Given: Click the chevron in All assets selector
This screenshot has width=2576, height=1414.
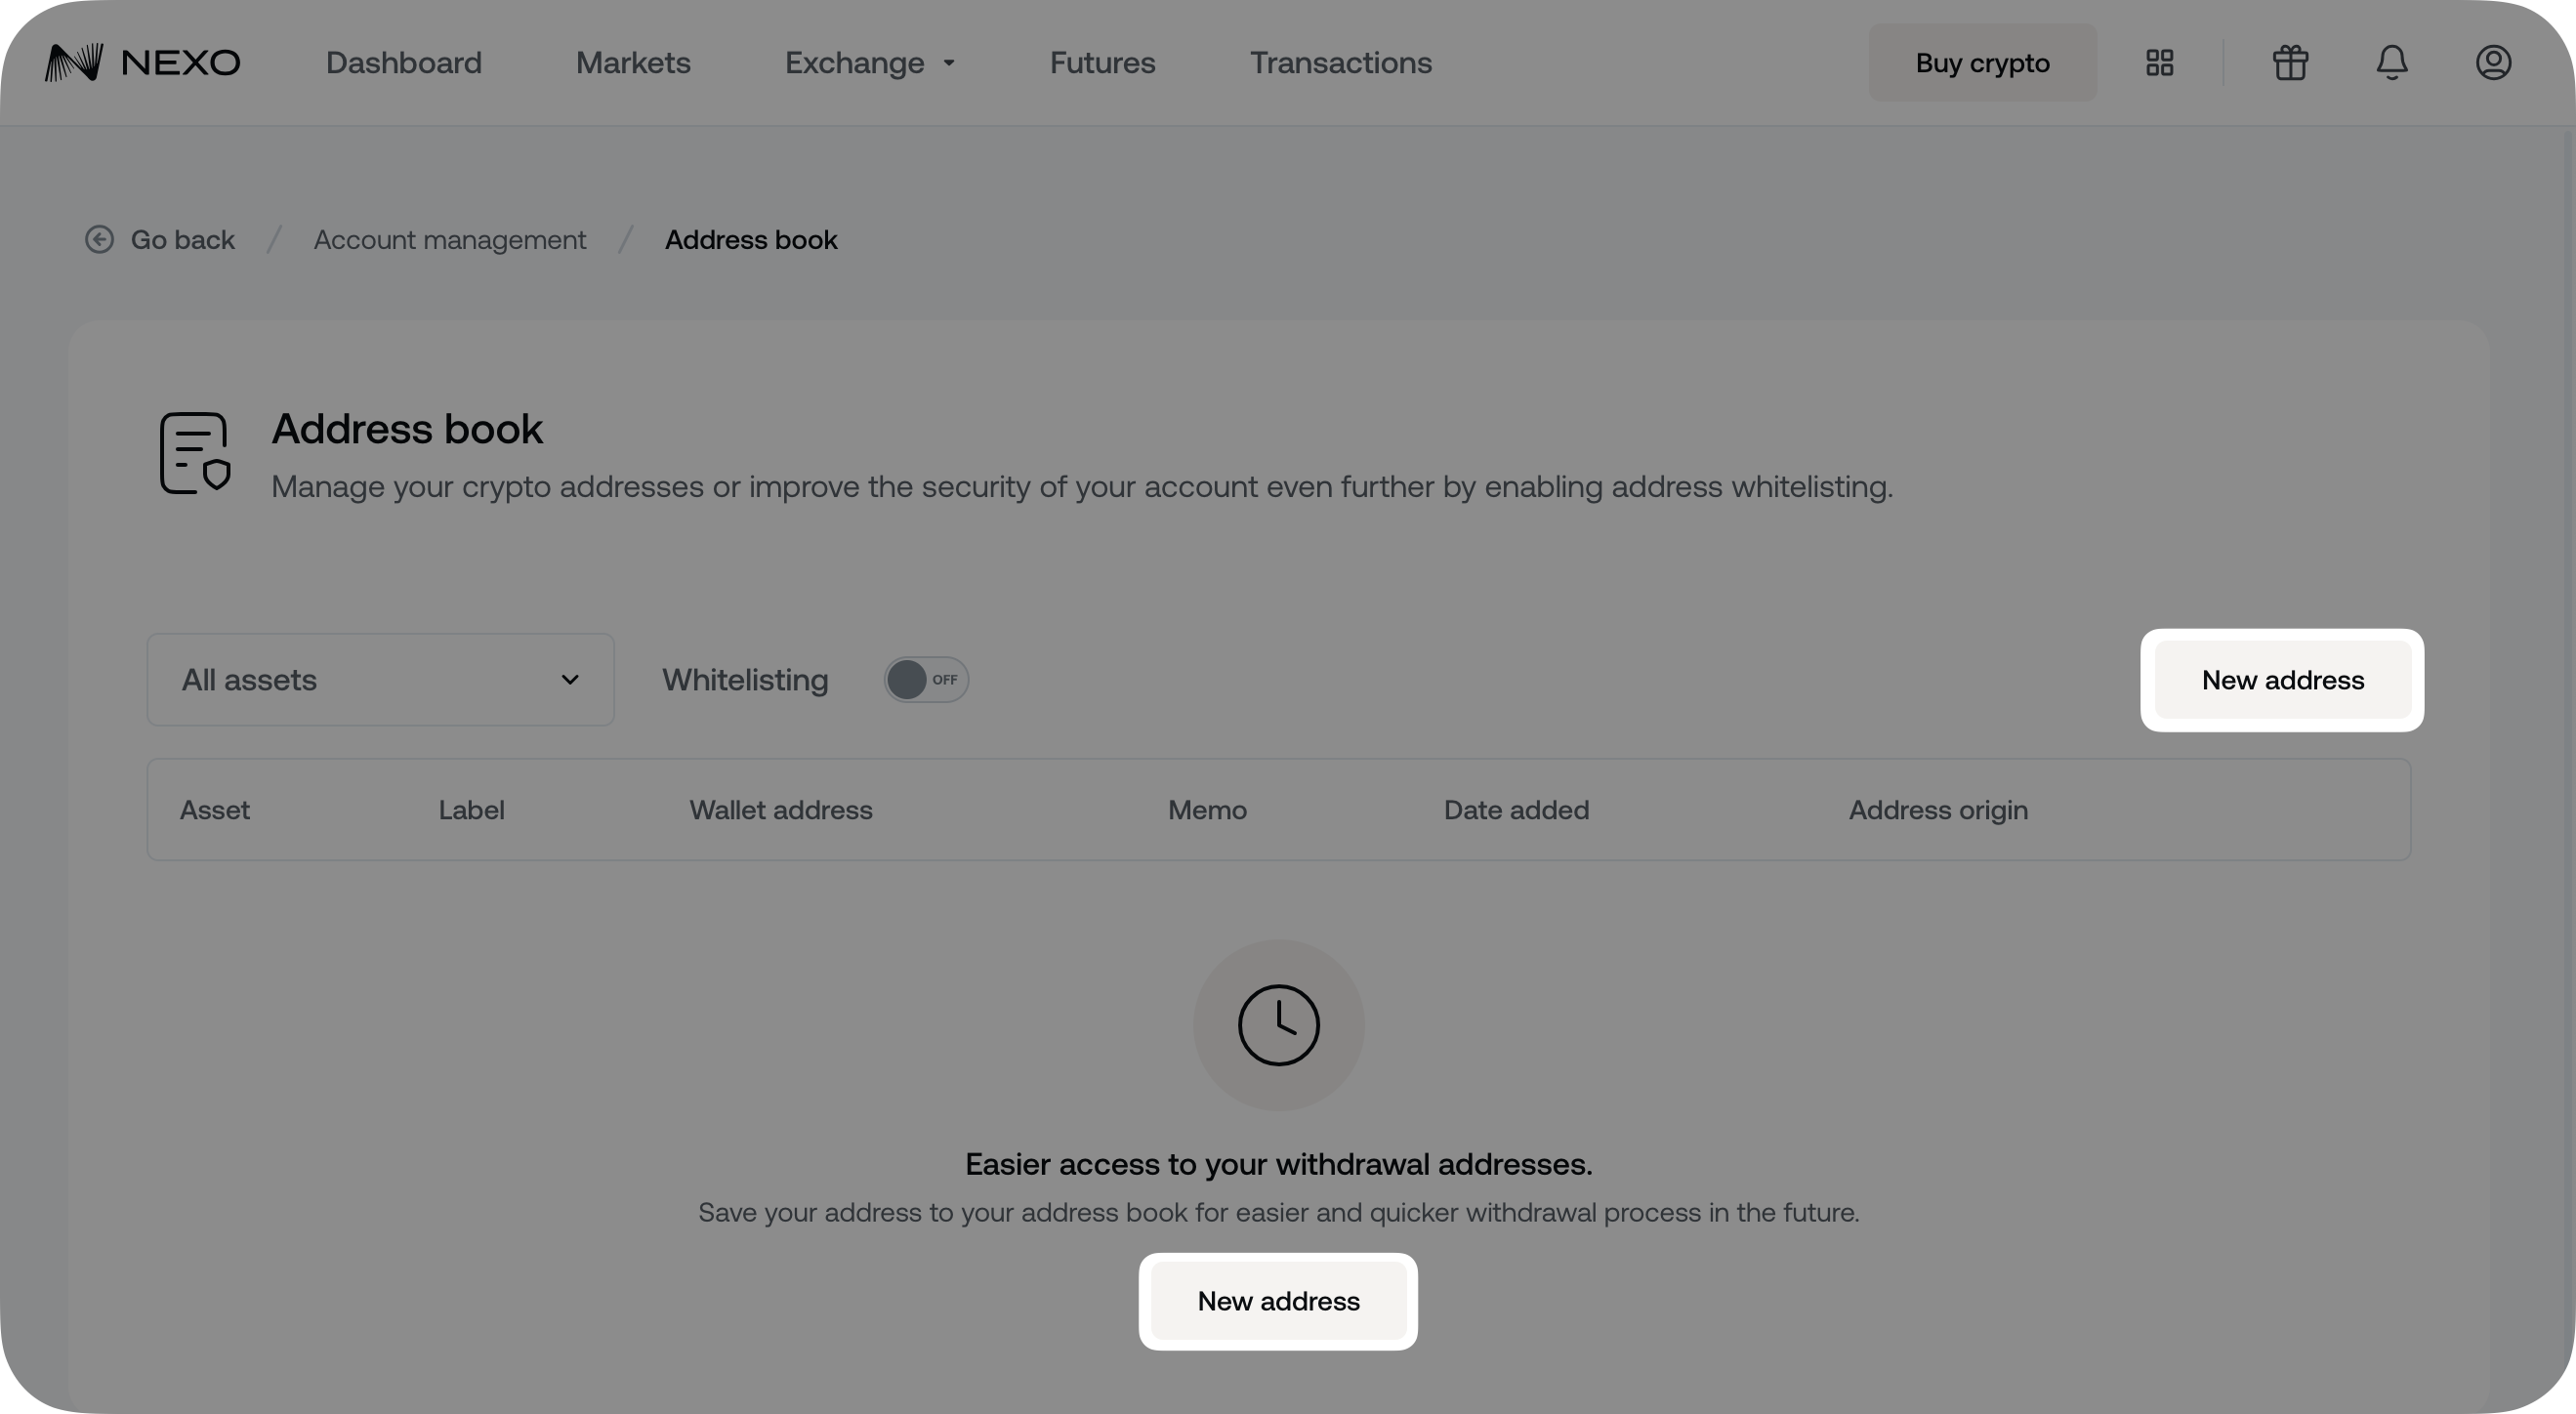Looking at the screenshot, I should click(570, 680).
